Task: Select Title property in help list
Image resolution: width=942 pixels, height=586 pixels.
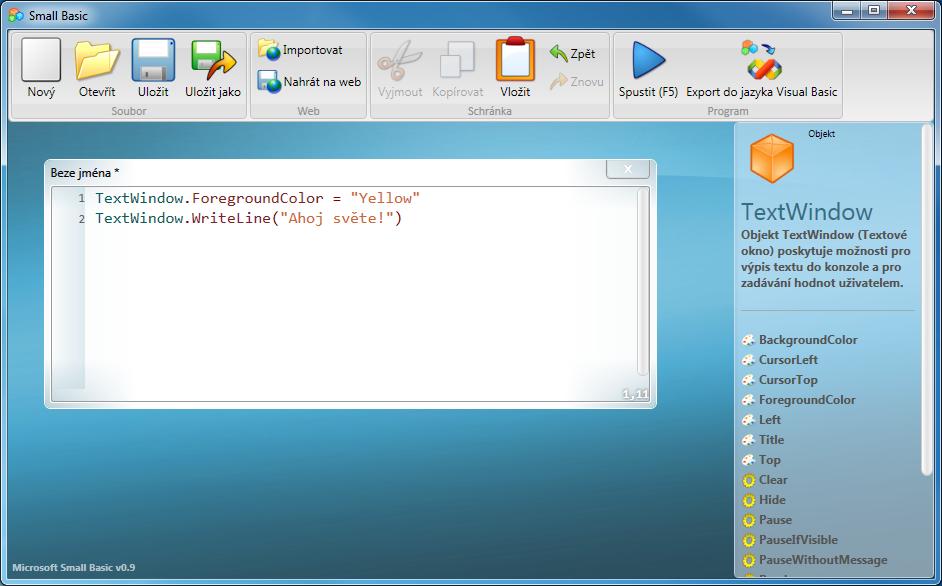Action: 771,439
